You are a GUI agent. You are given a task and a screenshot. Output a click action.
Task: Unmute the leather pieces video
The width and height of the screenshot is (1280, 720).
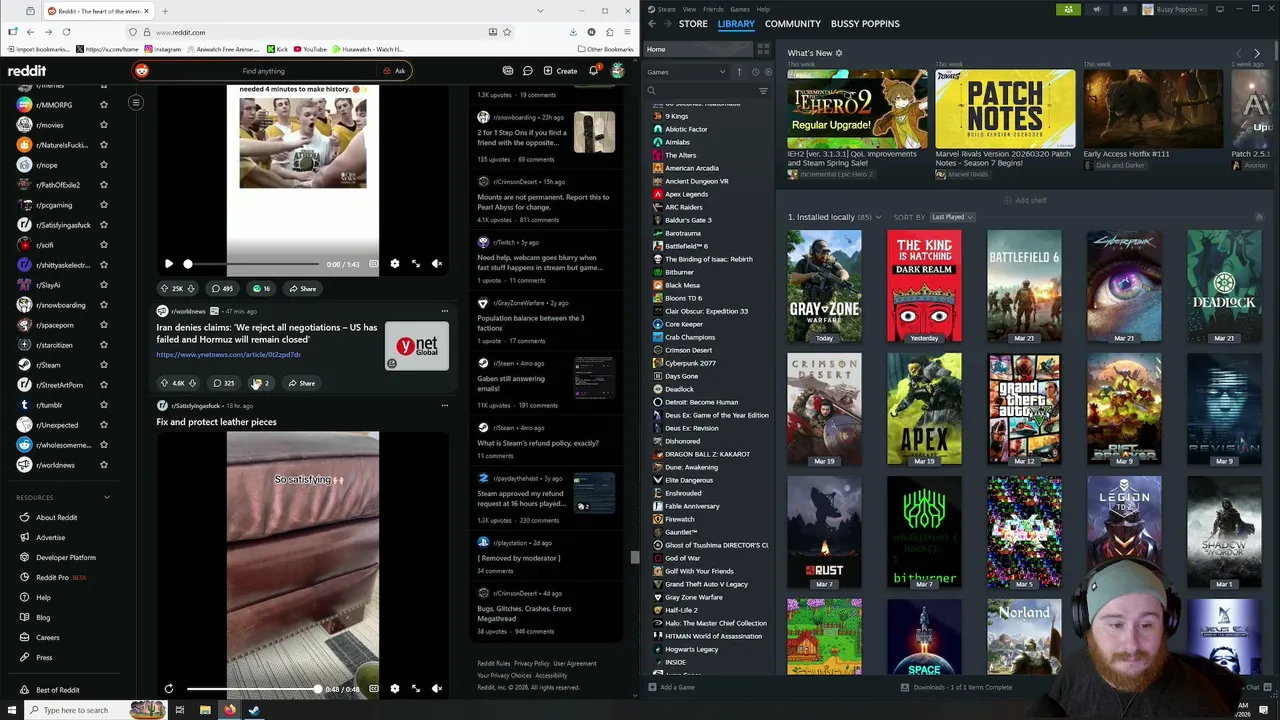pos(437,689)
